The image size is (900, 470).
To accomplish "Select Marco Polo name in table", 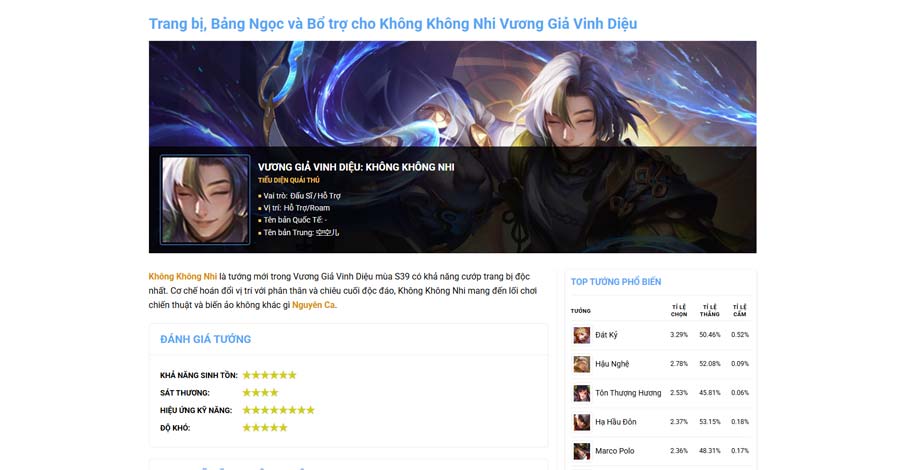I will pyautogui.click(x=615, y=451).
